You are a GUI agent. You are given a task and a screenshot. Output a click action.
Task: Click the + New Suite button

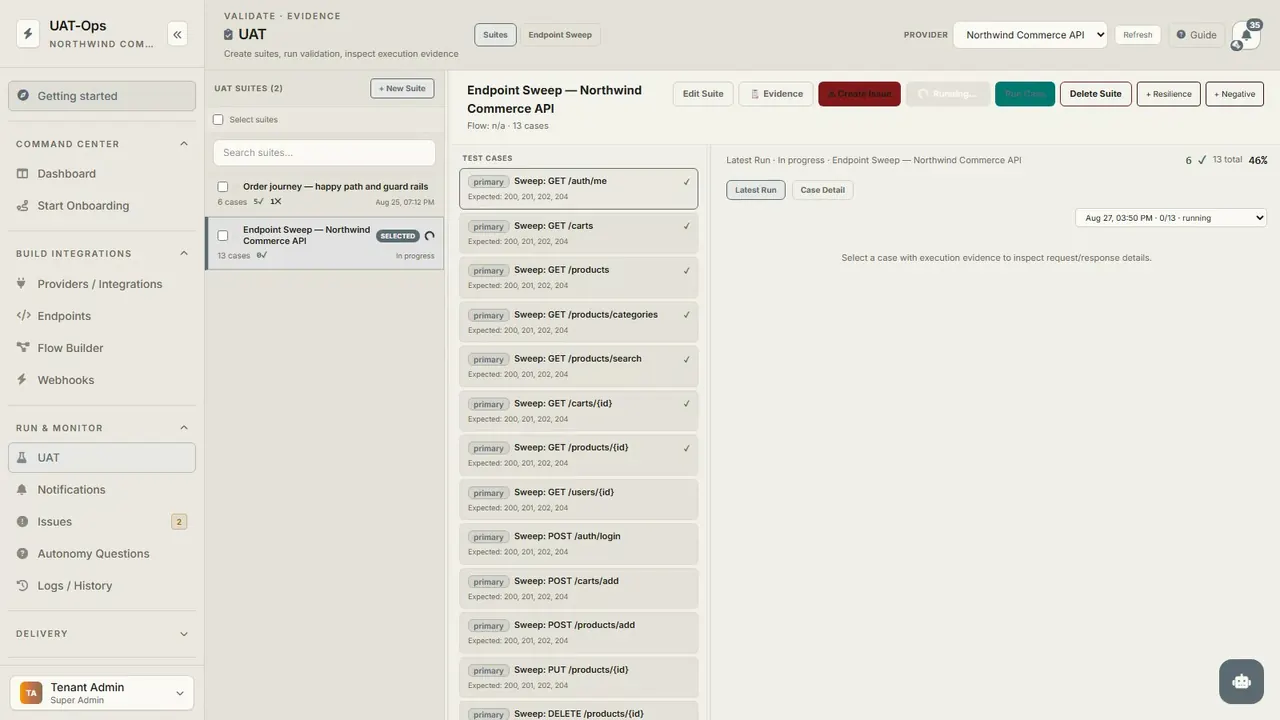click(x=402, y=88)
